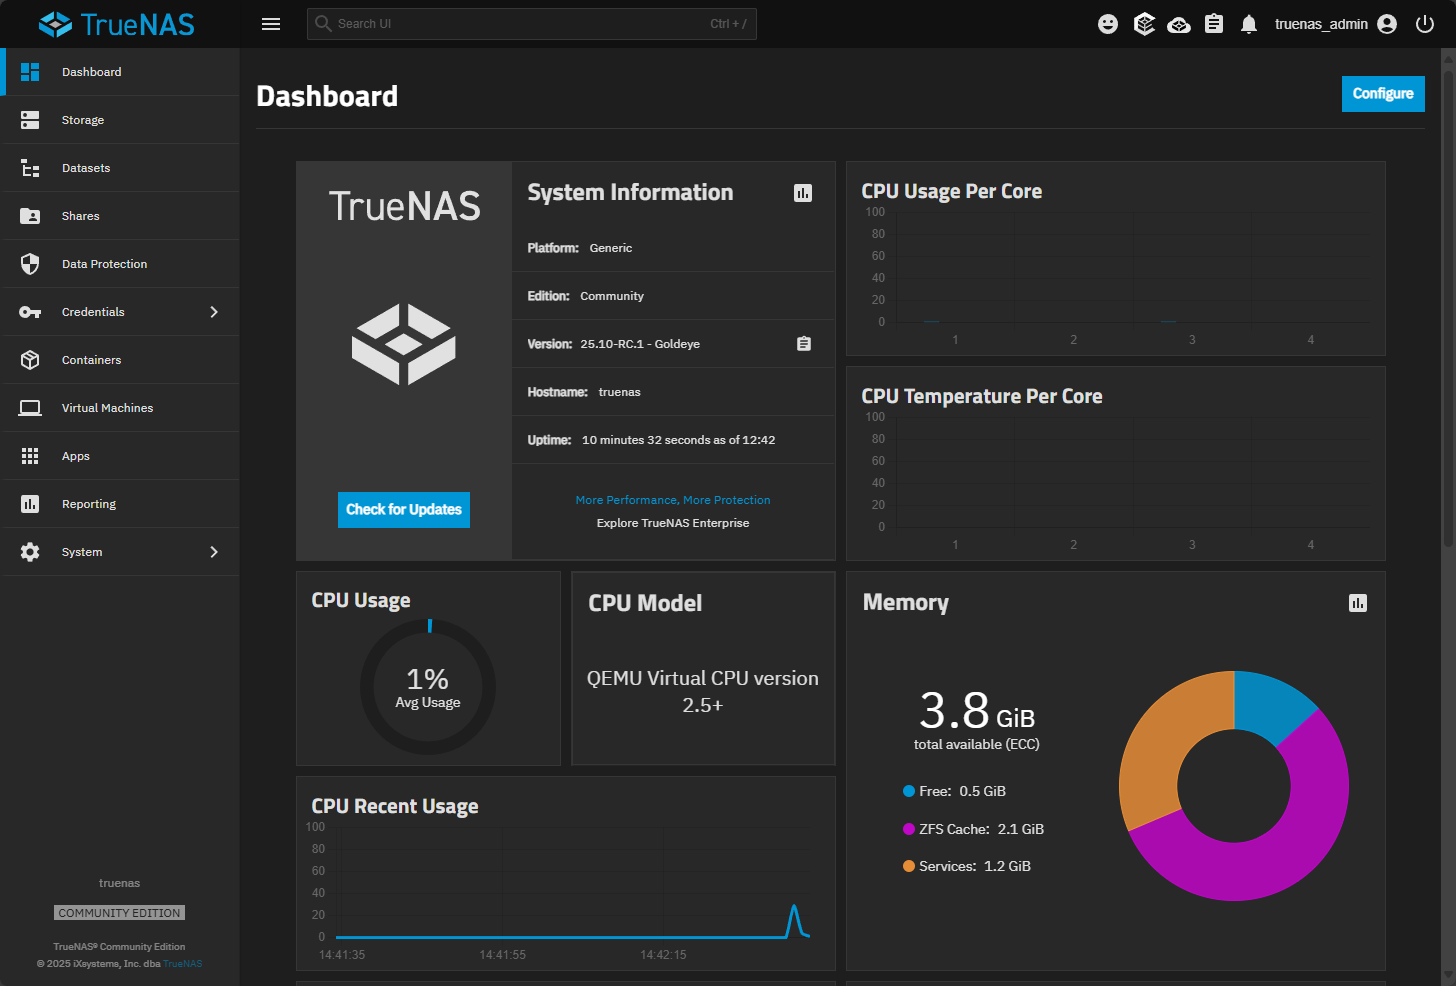Click the Check for Updates button

404,510
